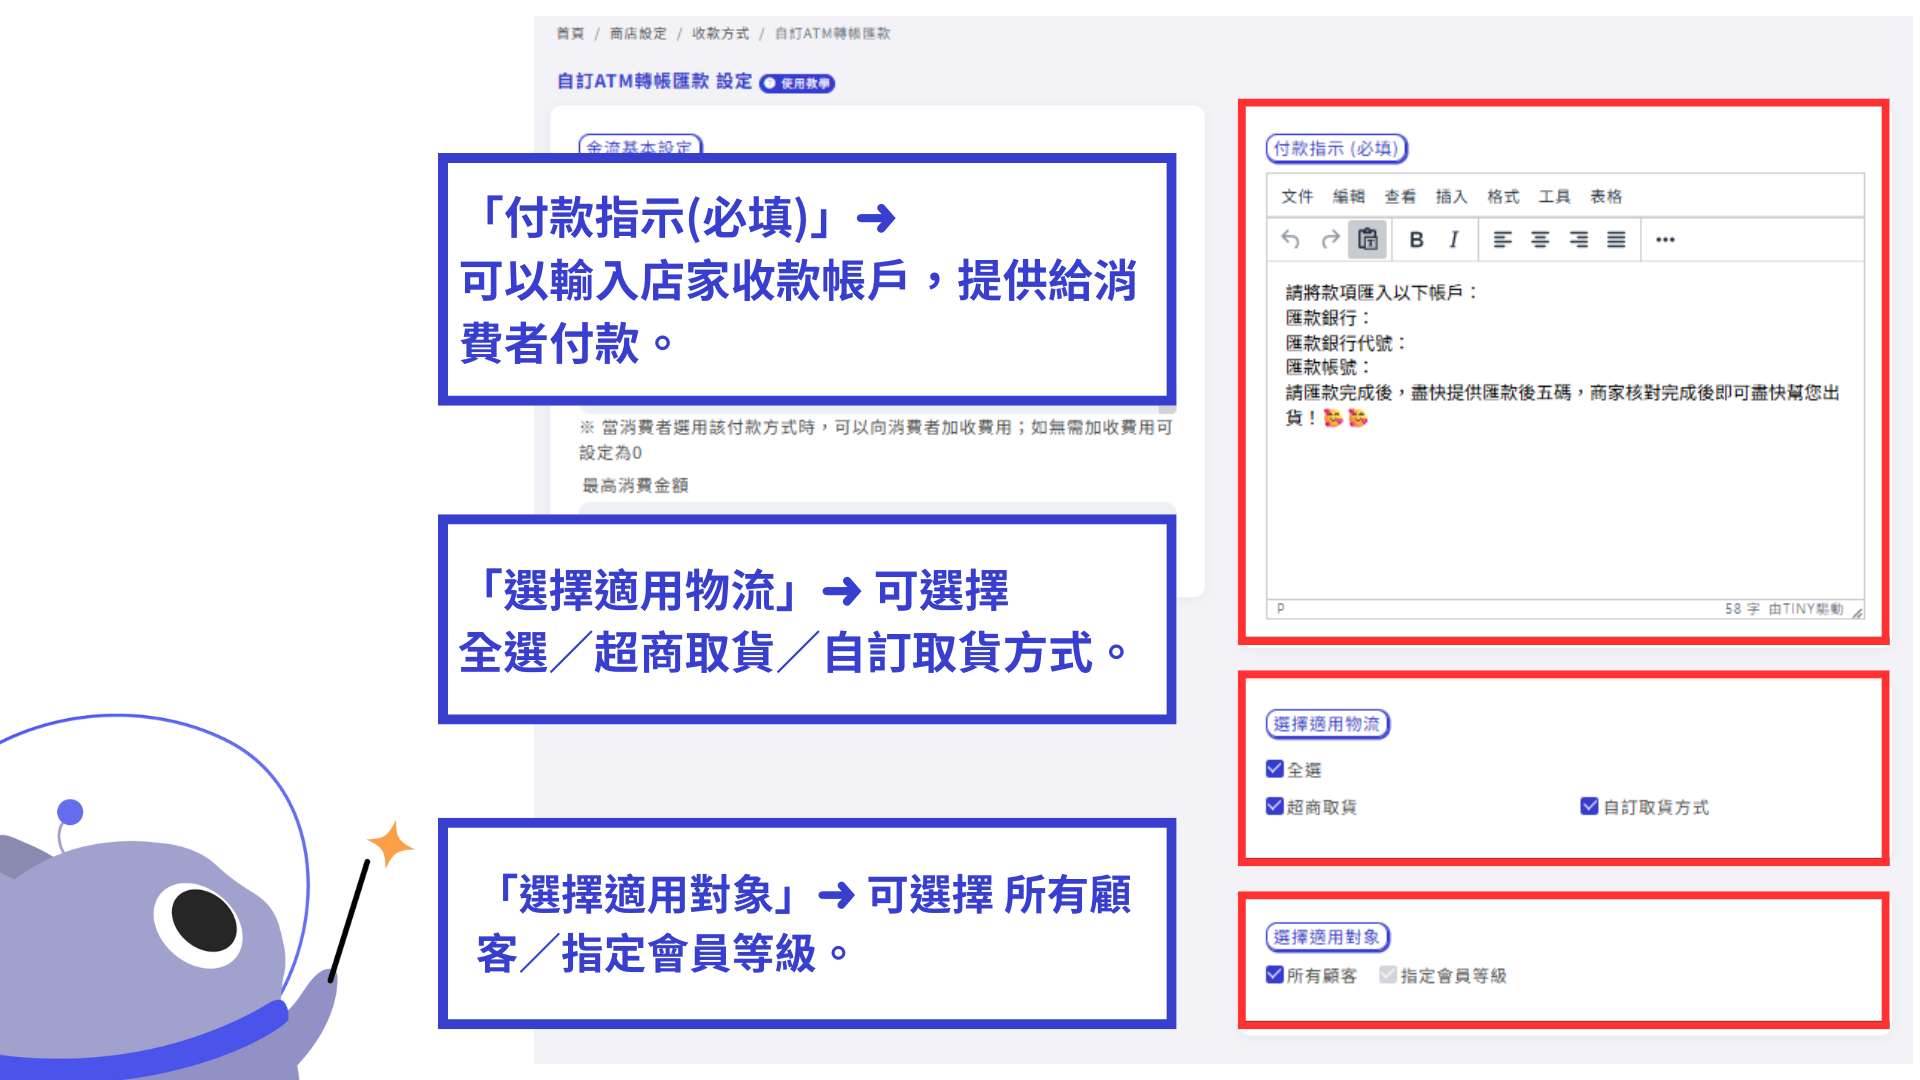1920x1080 pixels.
Task: Click the 使用教學 button
Action: (x=797, y=83)
